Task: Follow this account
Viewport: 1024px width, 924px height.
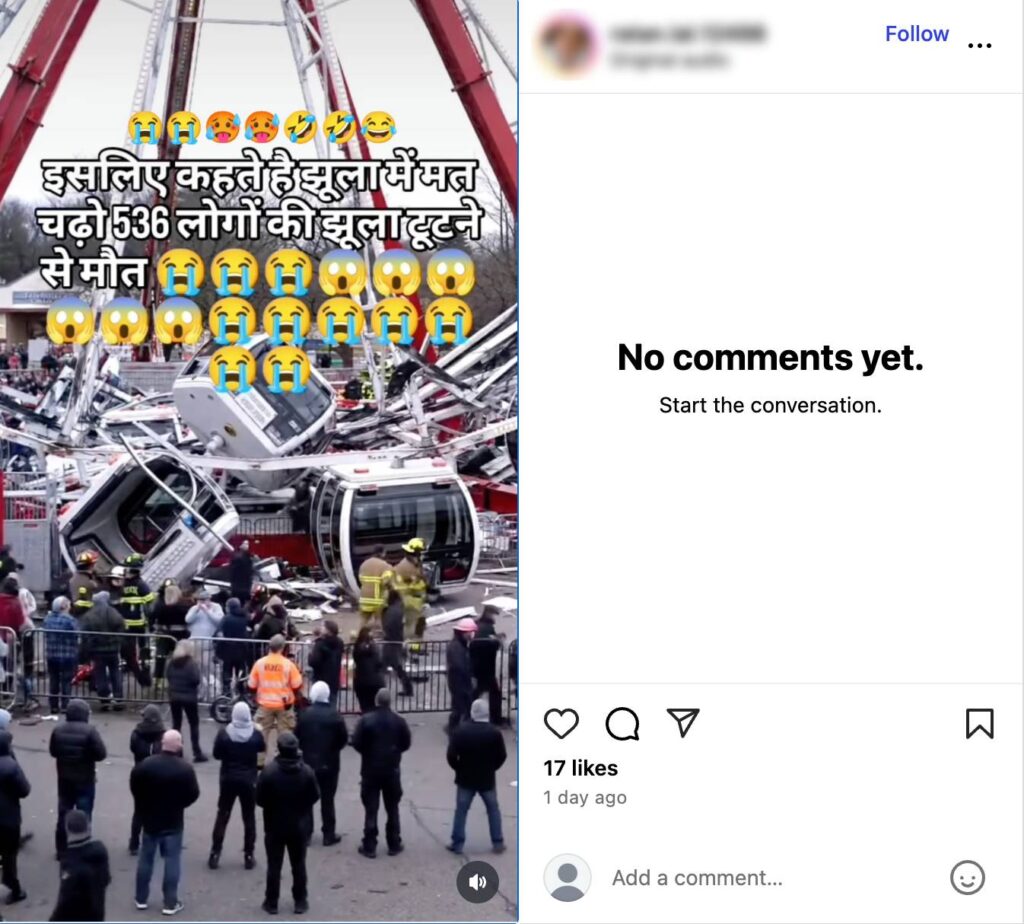Action: point(916,34)
